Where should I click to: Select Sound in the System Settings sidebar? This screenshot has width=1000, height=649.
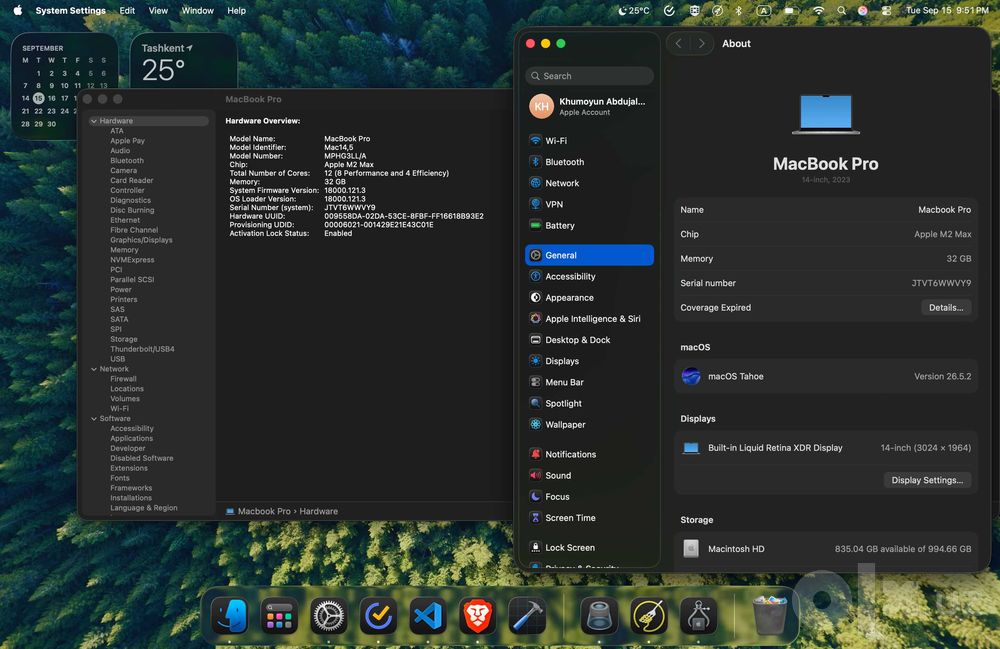589,476
